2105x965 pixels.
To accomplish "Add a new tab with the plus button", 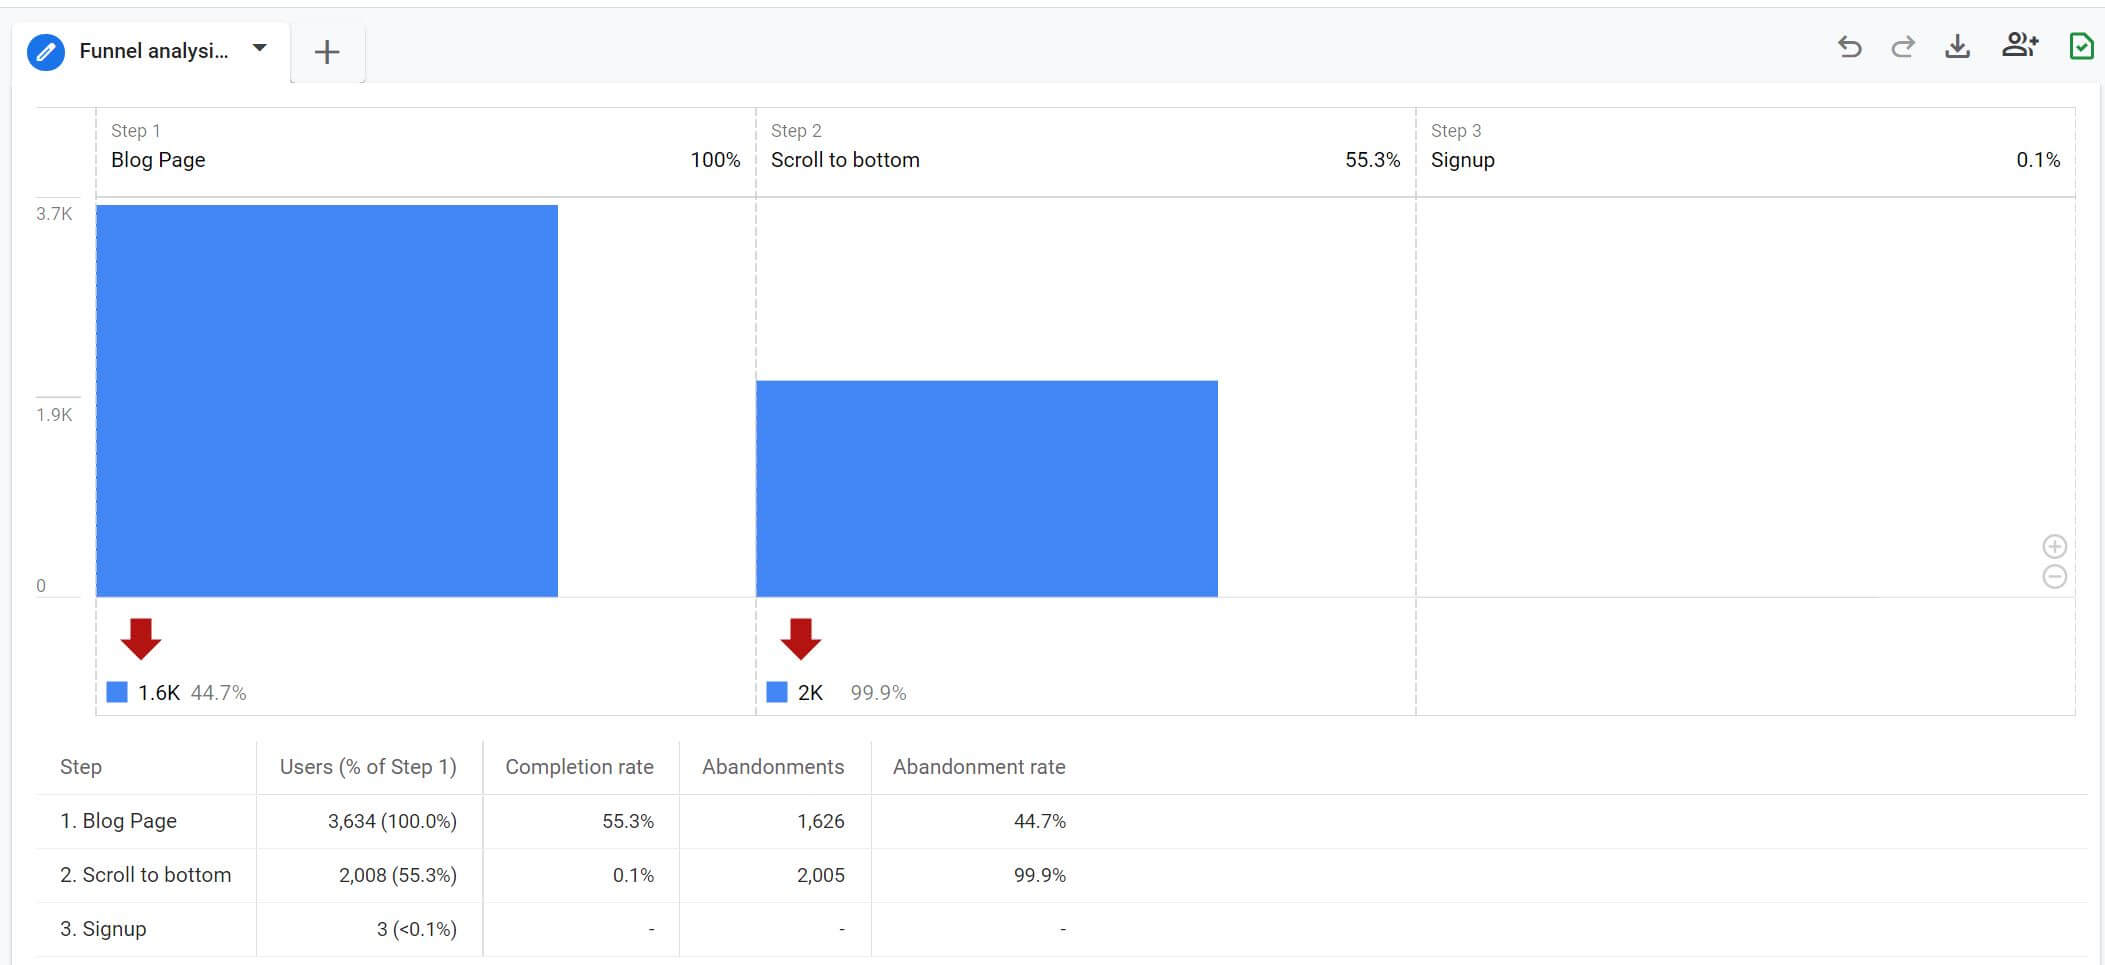I will pos(327,52).
